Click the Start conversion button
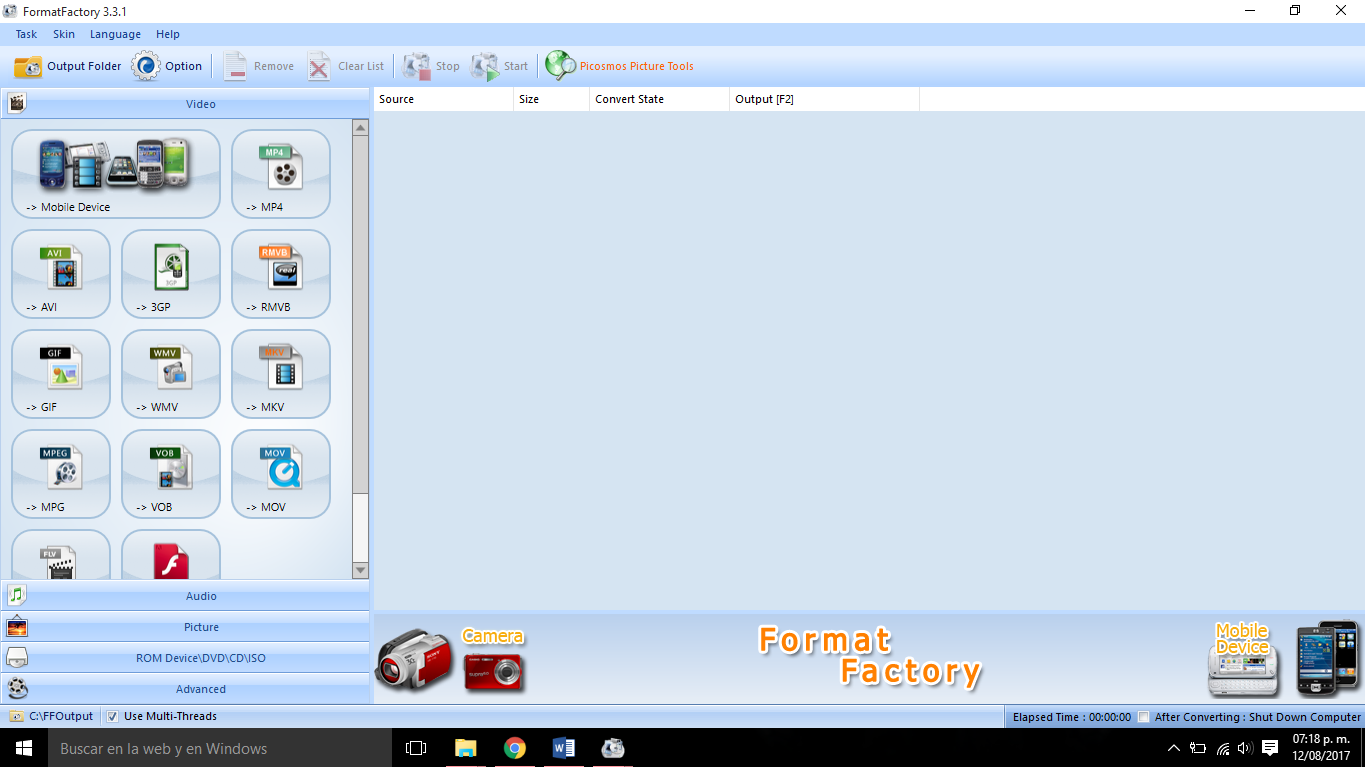The width and height of the screenshot is (1365, 767). [x=499, y=66]
